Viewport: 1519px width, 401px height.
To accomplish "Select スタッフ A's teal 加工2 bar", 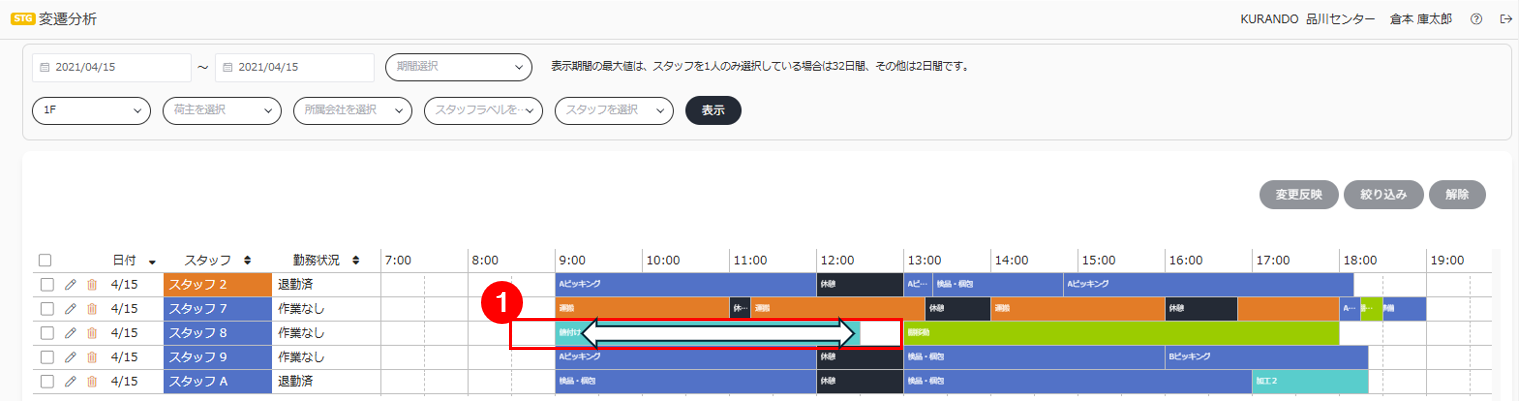I will pyautogui.click(x=1310, y=381).
